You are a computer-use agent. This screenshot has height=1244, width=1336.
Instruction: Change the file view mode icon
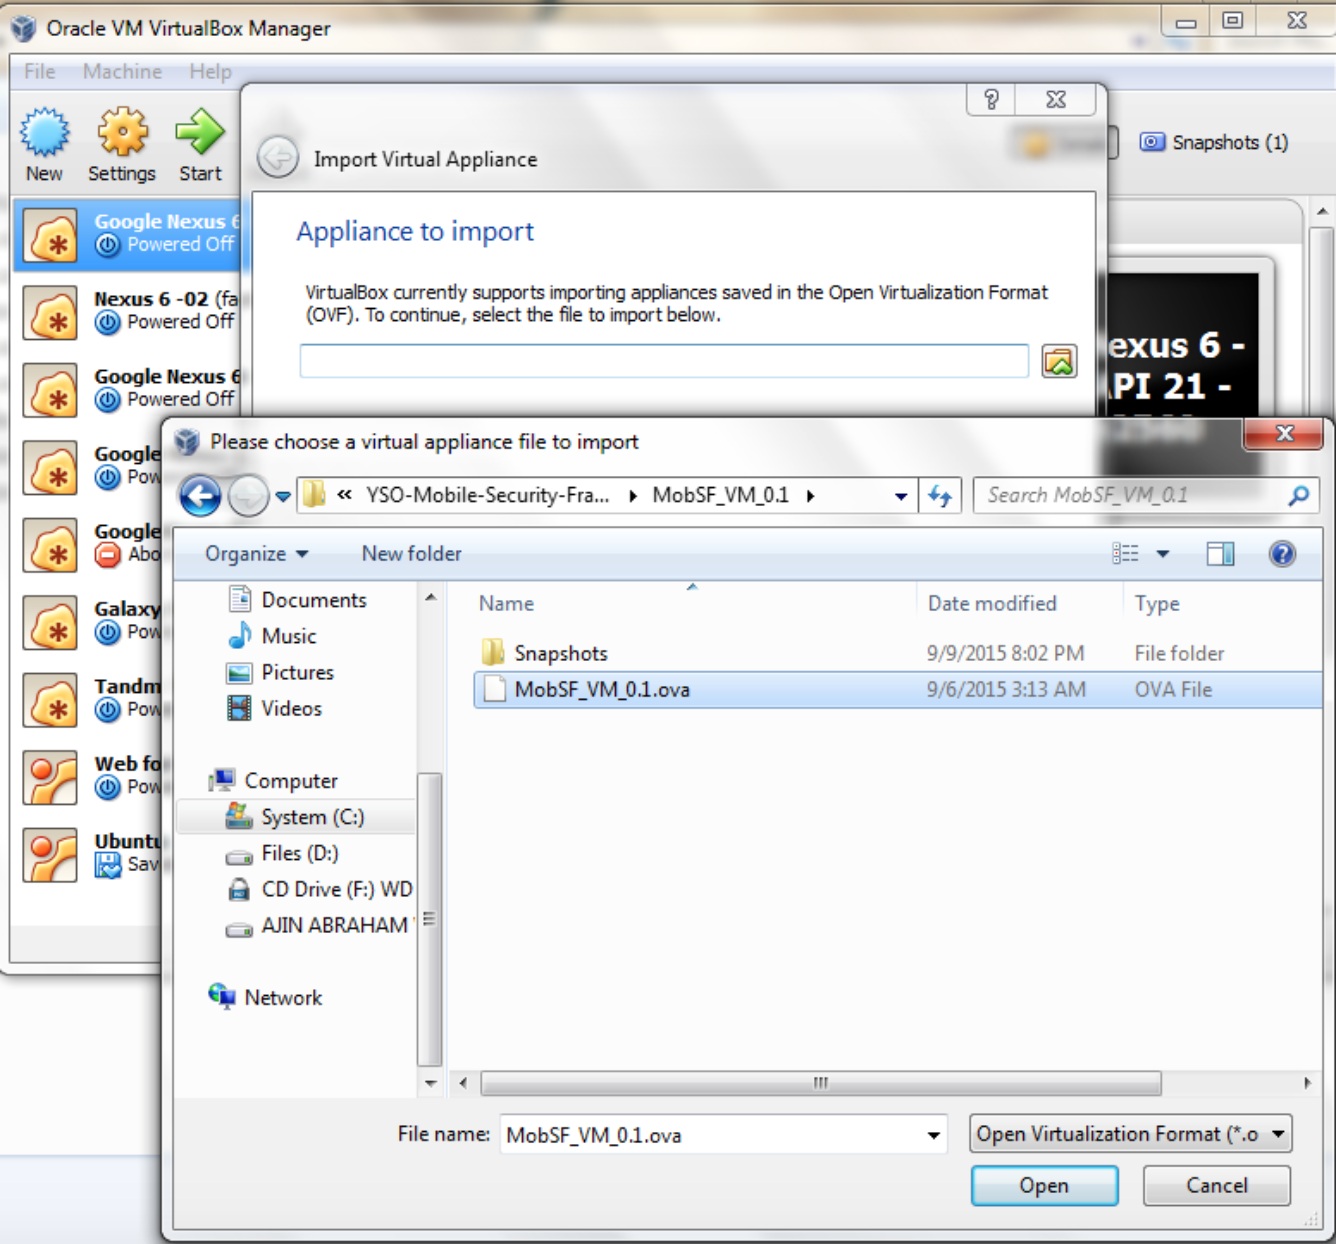tap(1125, 554)
